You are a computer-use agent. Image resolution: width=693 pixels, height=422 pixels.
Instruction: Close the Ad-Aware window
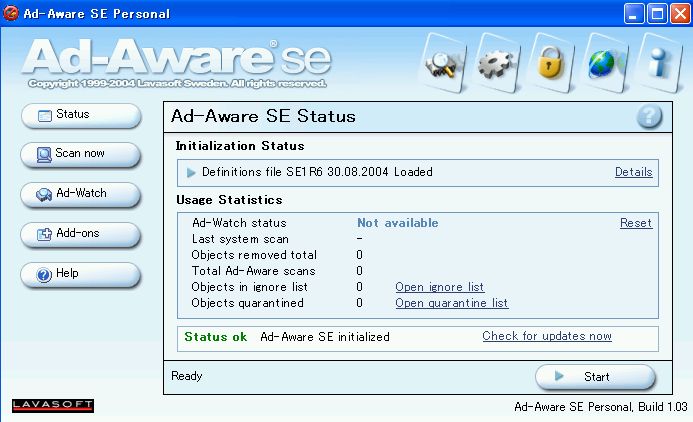tap(680, 13)
